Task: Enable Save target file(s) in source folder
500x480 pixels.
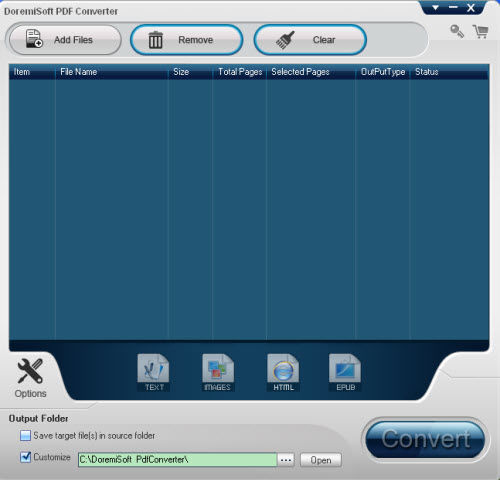Action: [x=25, y=436]
